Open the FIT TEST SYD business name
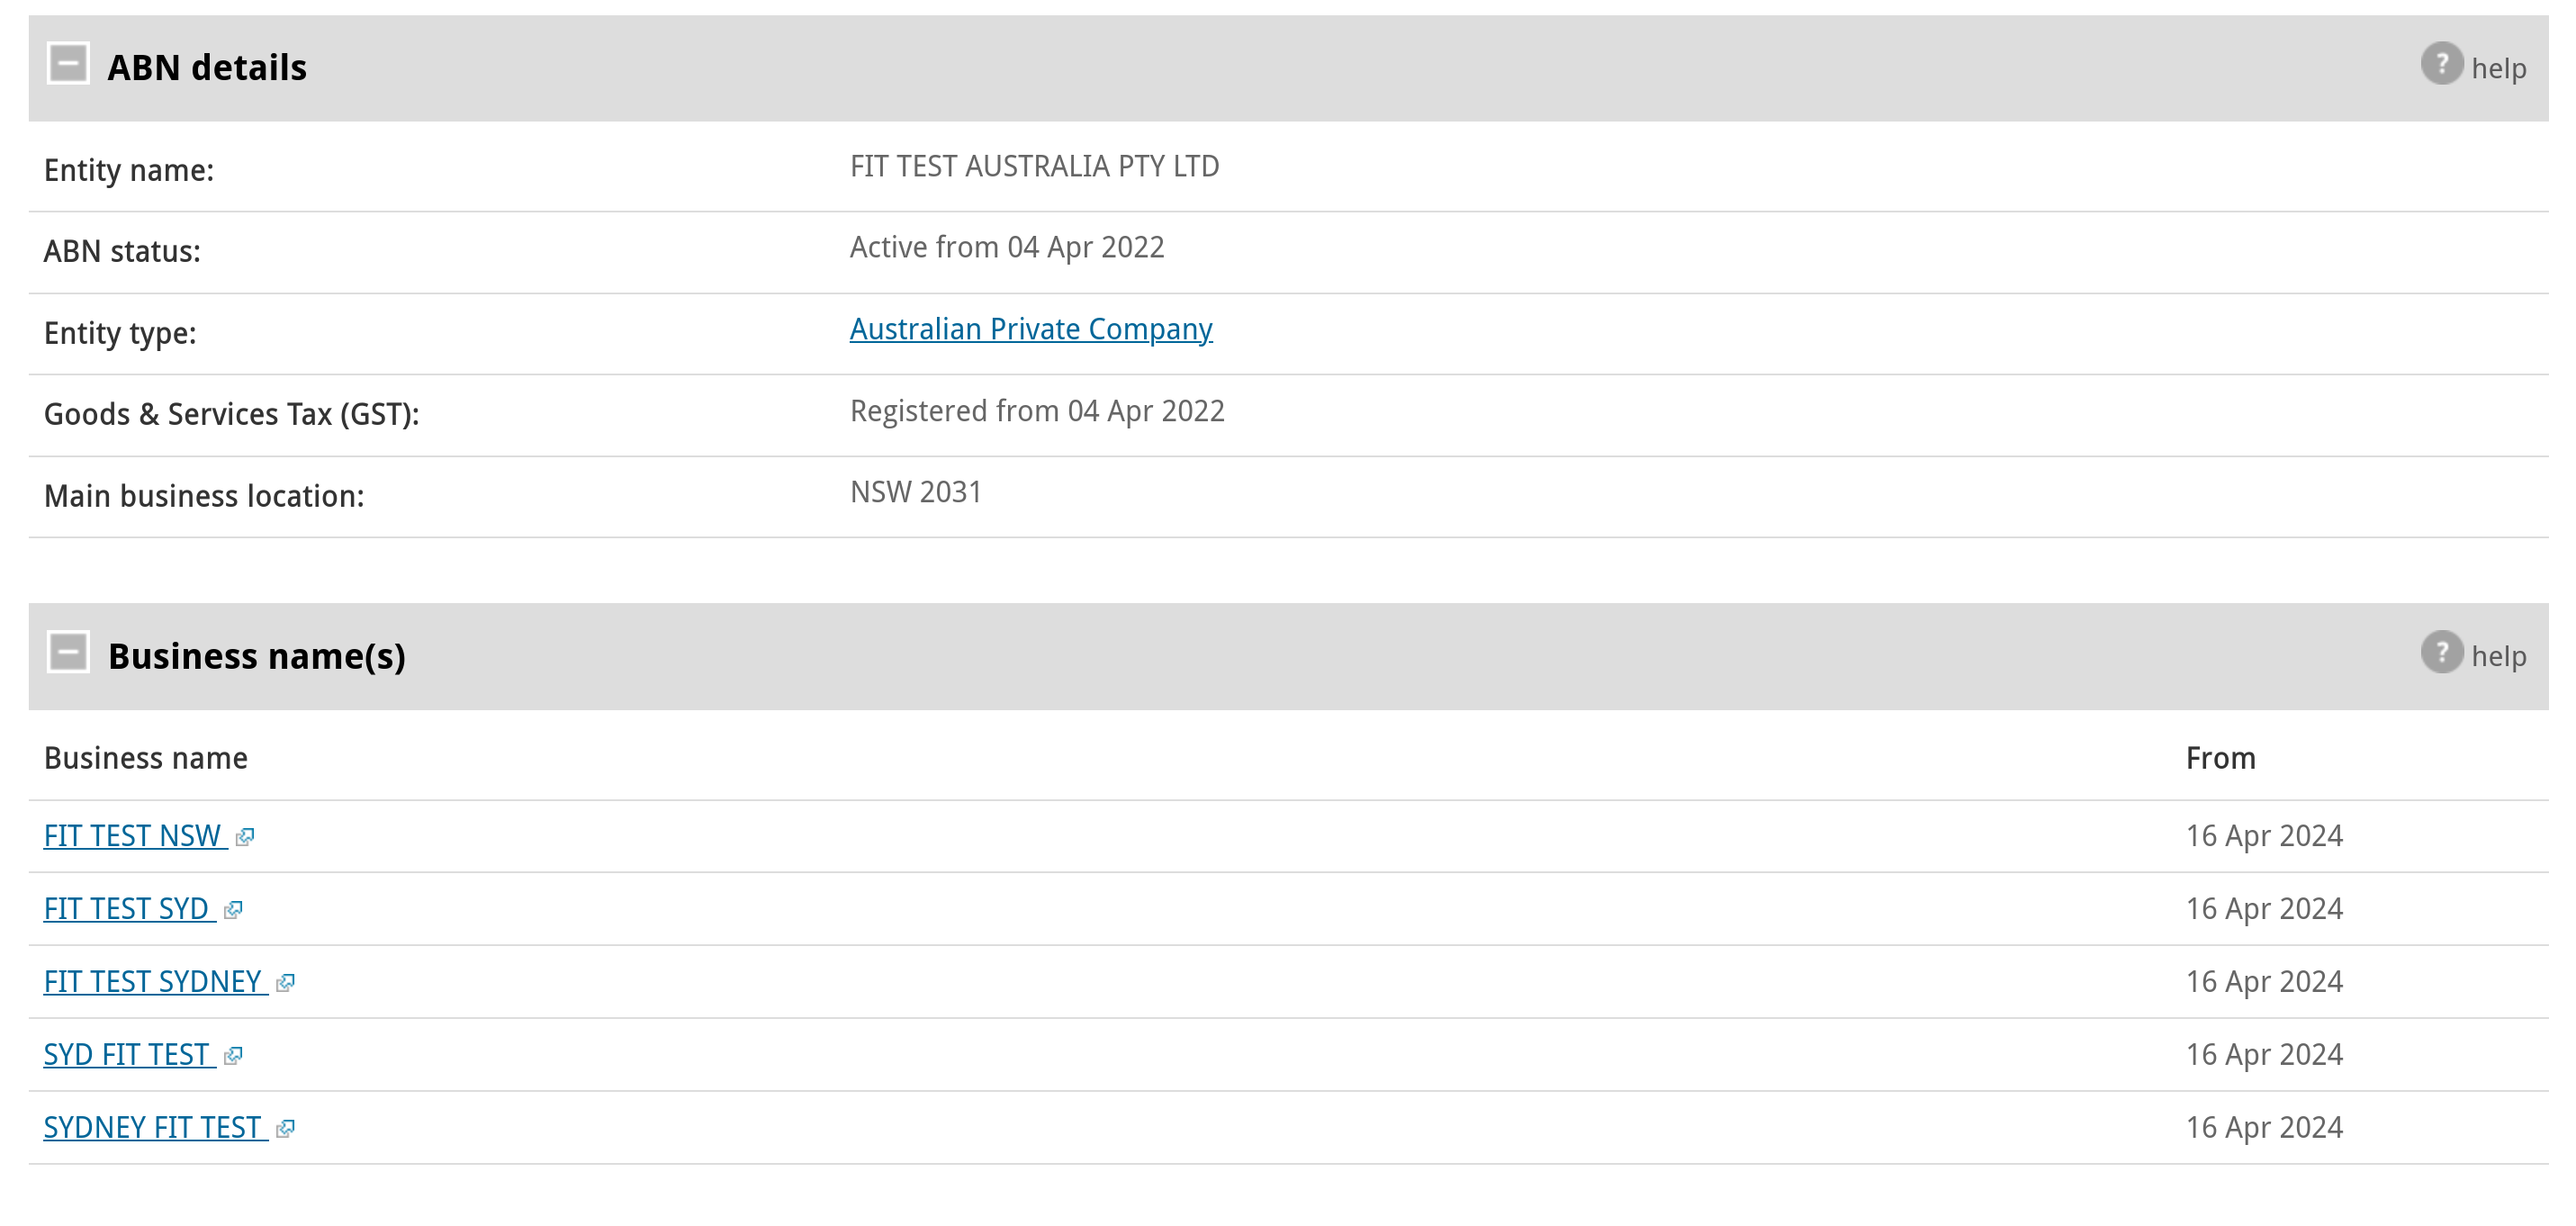2576x1226 pixels. (126, 909)
